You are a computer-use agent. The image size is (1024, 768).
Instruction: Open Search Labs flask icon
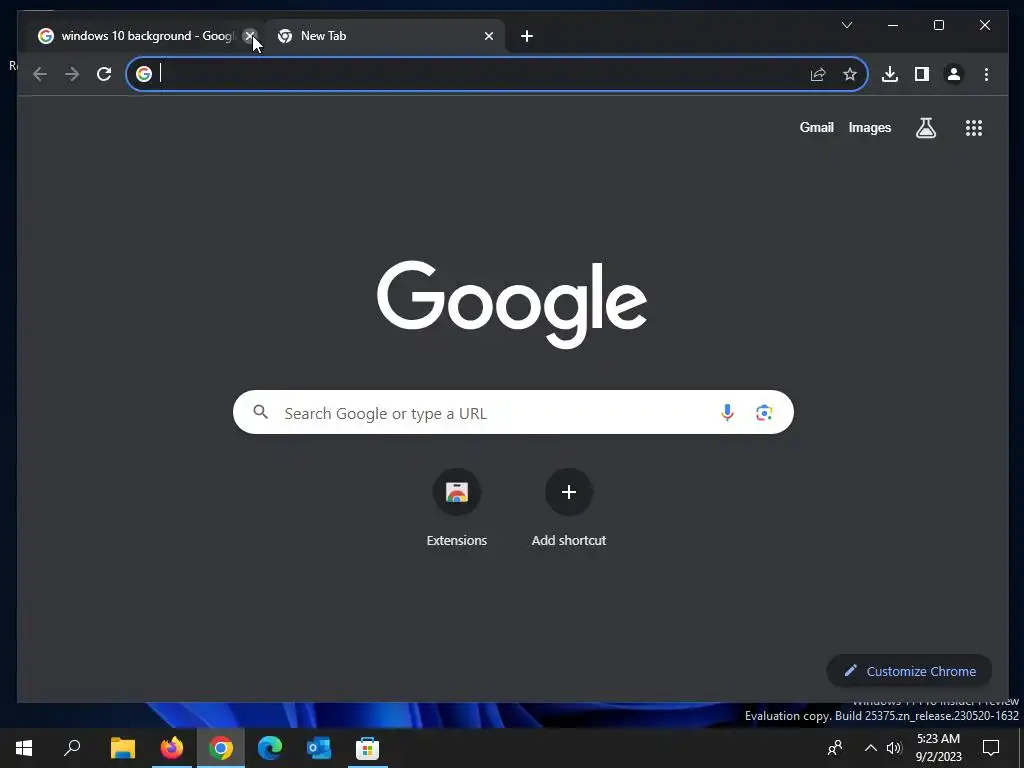(x=925, y=128)
